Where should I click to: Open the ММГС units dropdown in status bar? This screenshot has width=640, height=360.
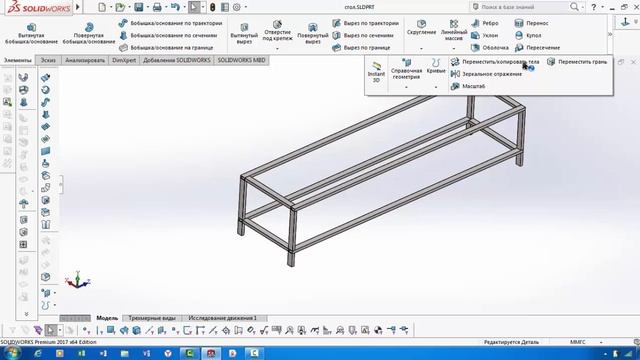click(x=601, y=342)
